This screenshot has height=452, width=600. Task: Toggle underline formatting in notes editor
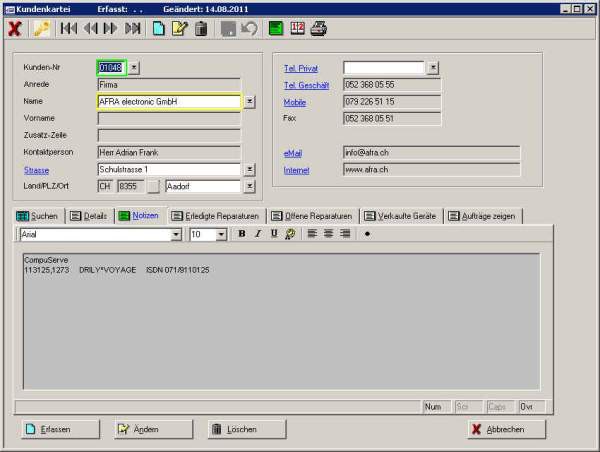(273, 234)
